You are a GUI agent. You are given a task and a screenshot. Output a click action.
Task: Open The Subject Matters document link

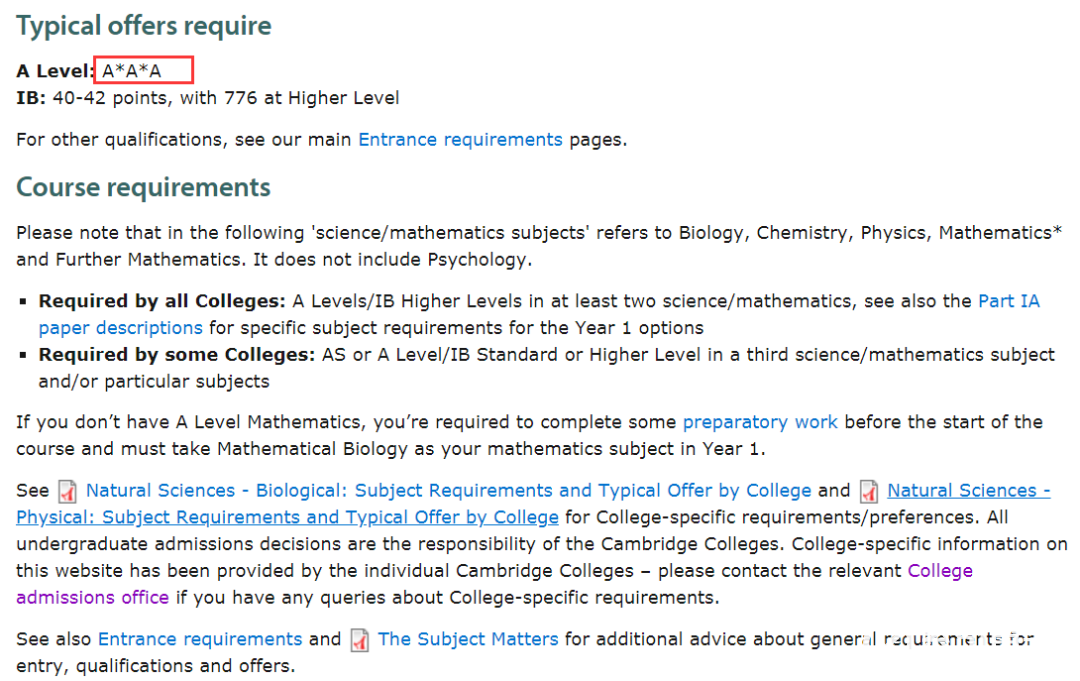click(468, 639)
